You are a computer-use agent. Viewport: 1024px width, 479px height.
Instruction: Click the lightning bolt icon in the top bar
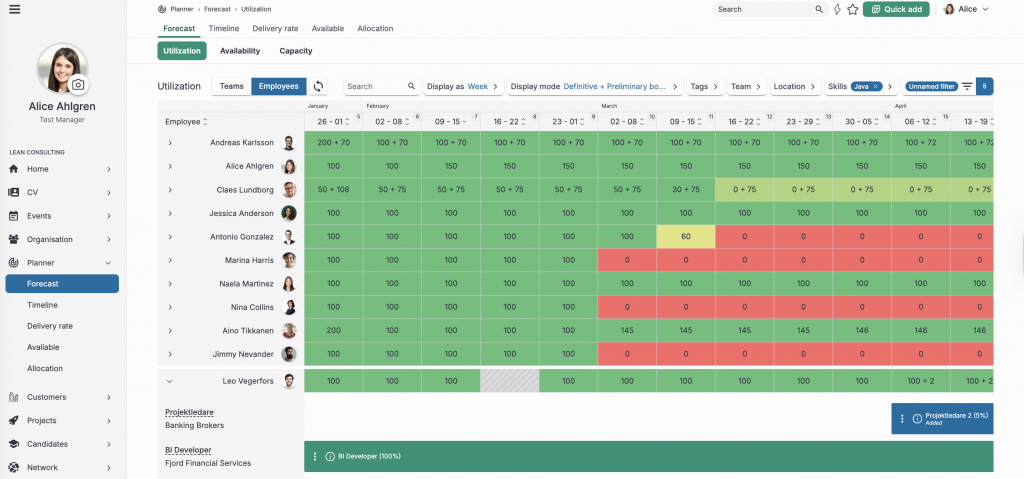coord(836,9)
